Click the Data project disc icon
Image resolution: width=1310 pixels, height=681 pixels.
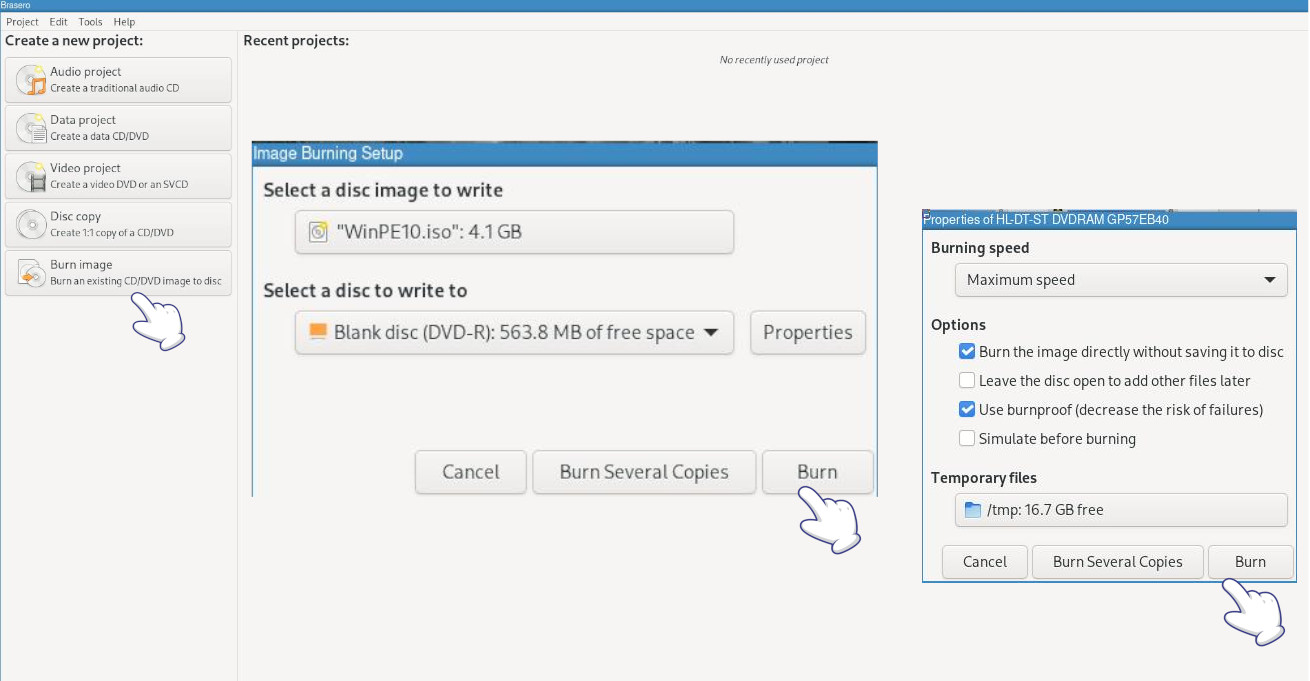click(x=32, y=128)
